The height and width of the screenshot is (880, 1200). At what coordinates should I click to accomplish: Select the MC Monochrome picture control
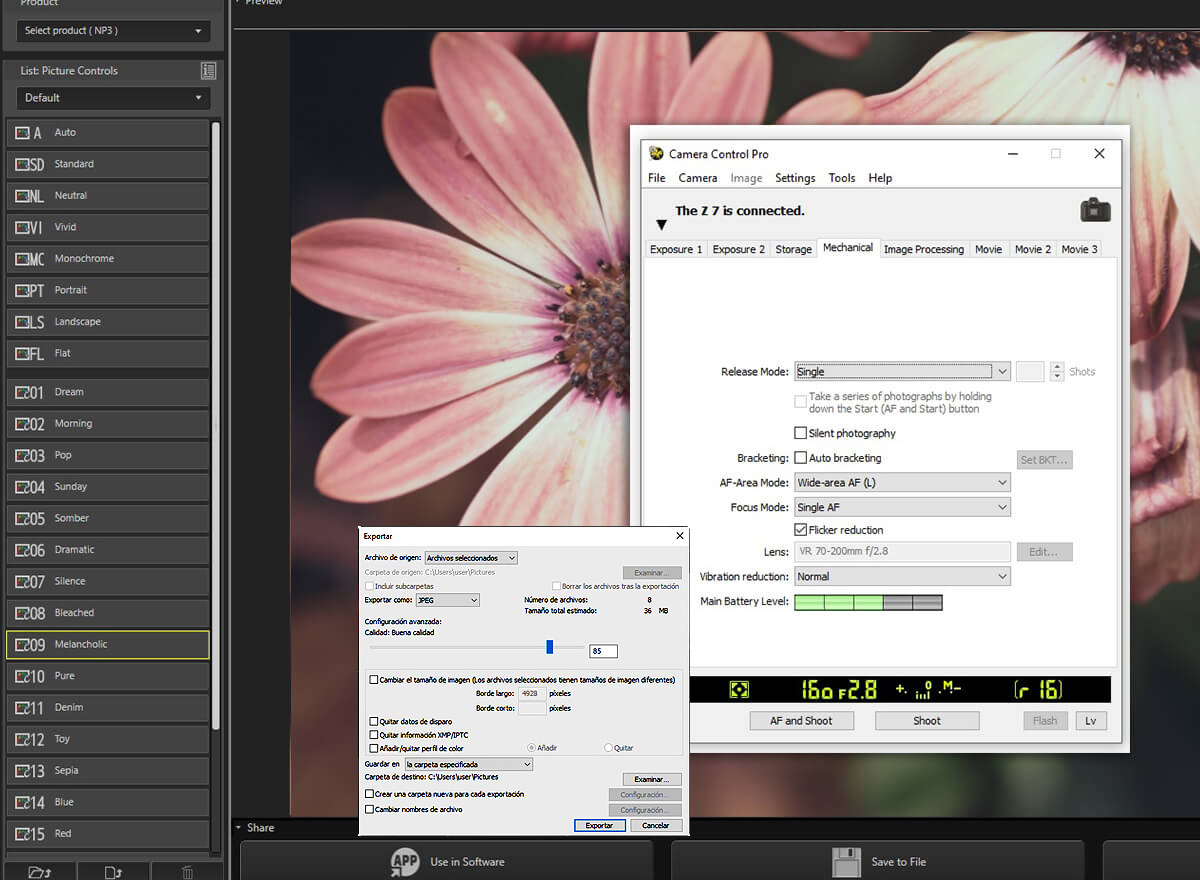(x=108, y=259)
